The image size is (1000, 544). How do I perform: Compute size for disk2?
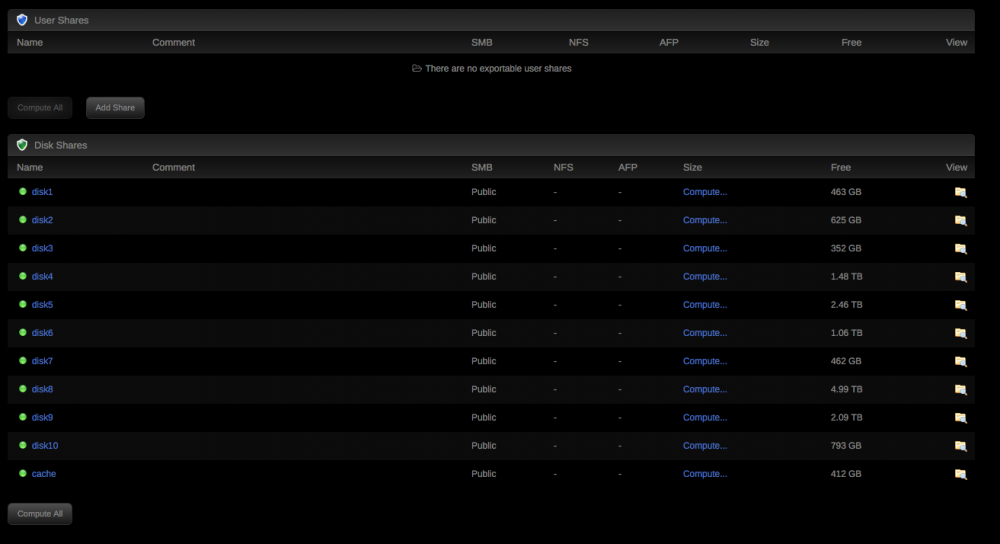(x=705, y=220)
